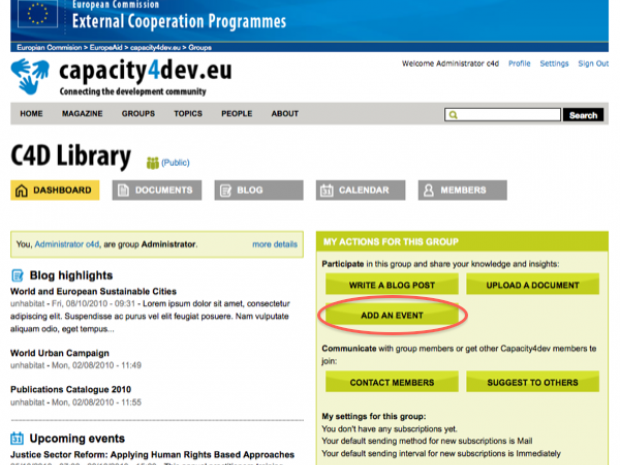Go to the Calendar tab

tap(359, 190)
